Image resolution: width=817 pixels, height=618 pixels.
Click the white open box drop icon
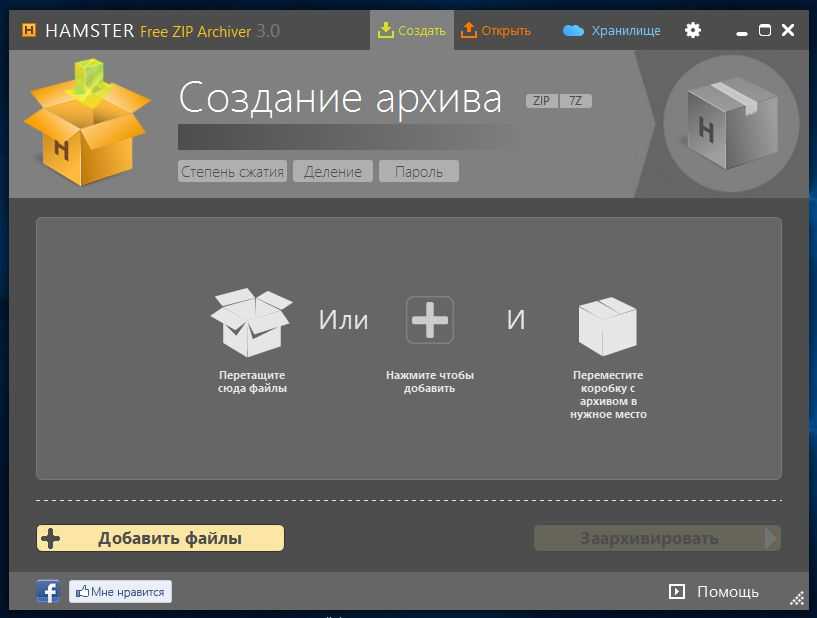pos(251,324)
